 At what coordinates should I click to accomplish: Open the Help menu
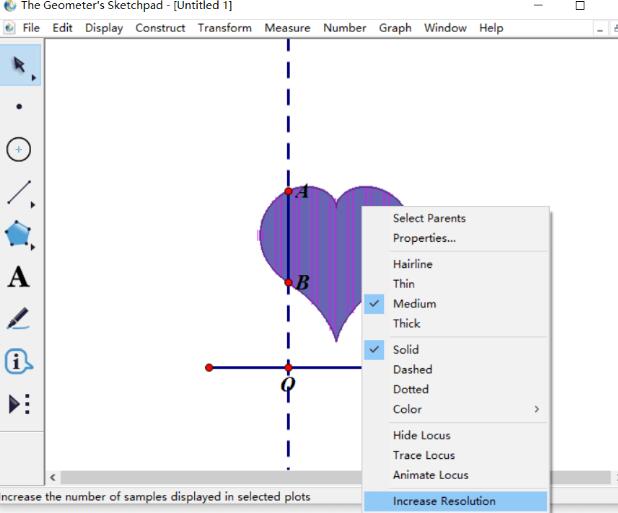point(491,28)
